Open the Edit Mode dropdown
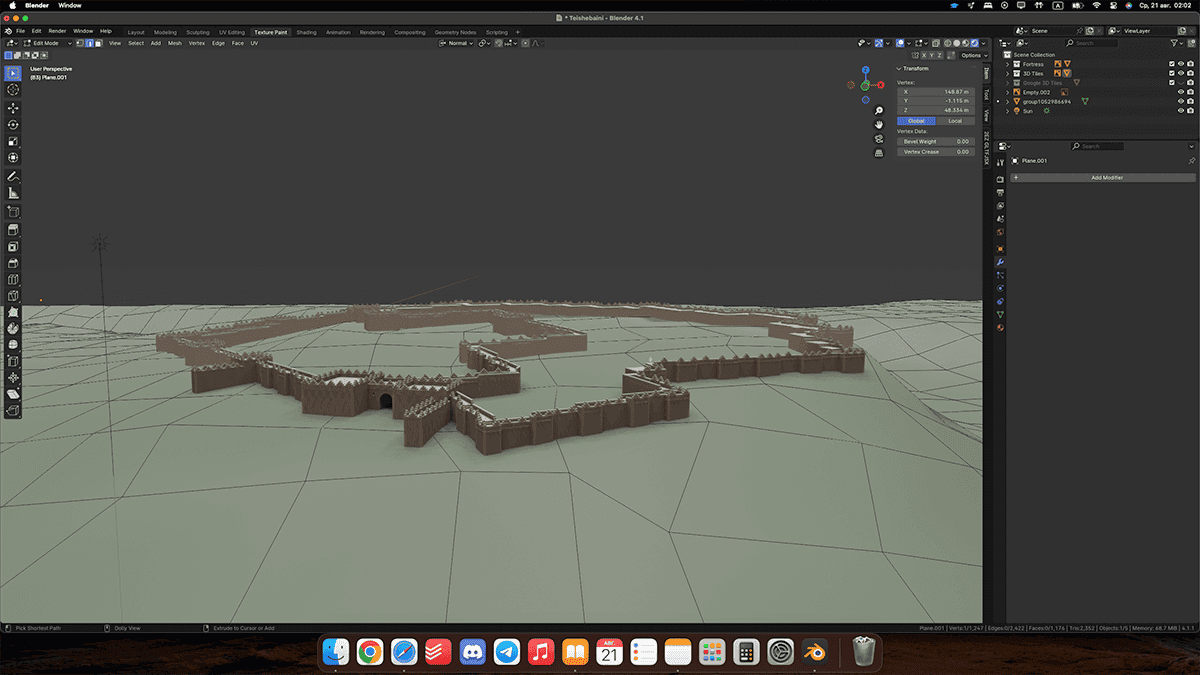 pyautogui.click(x=47, y=43)
